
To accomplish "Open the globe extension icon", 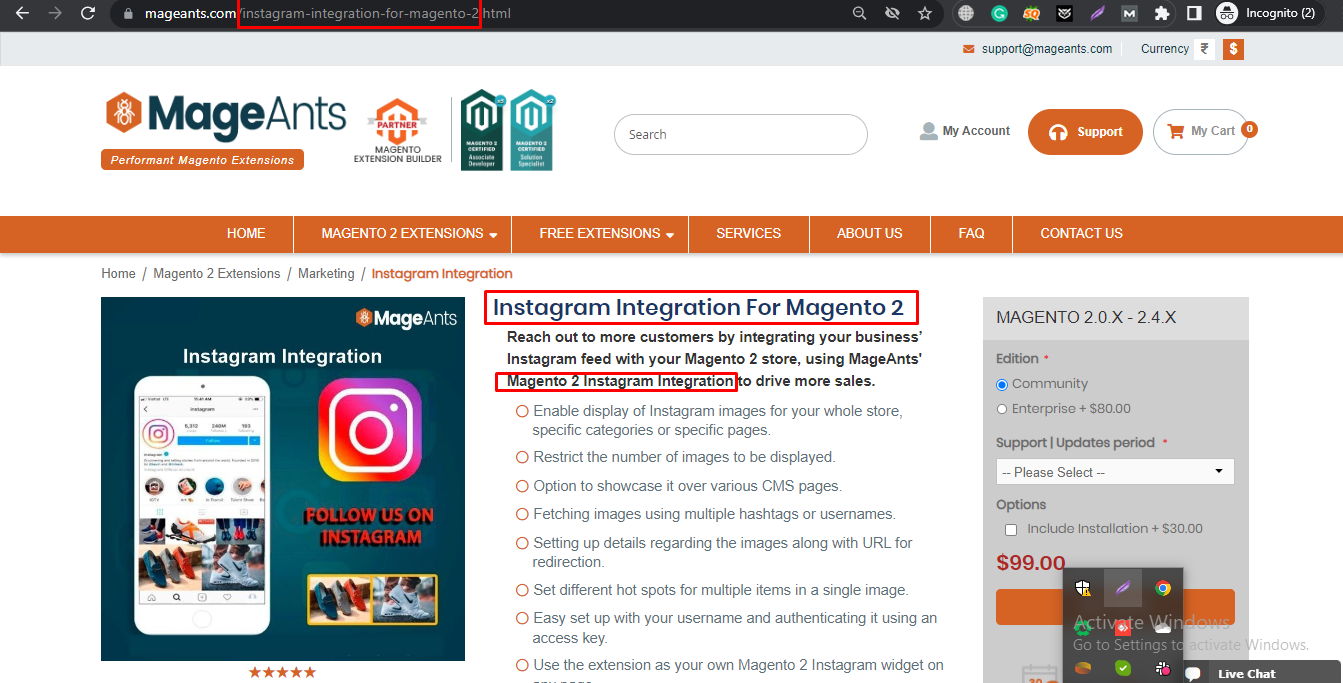I will tap(966, 14).
